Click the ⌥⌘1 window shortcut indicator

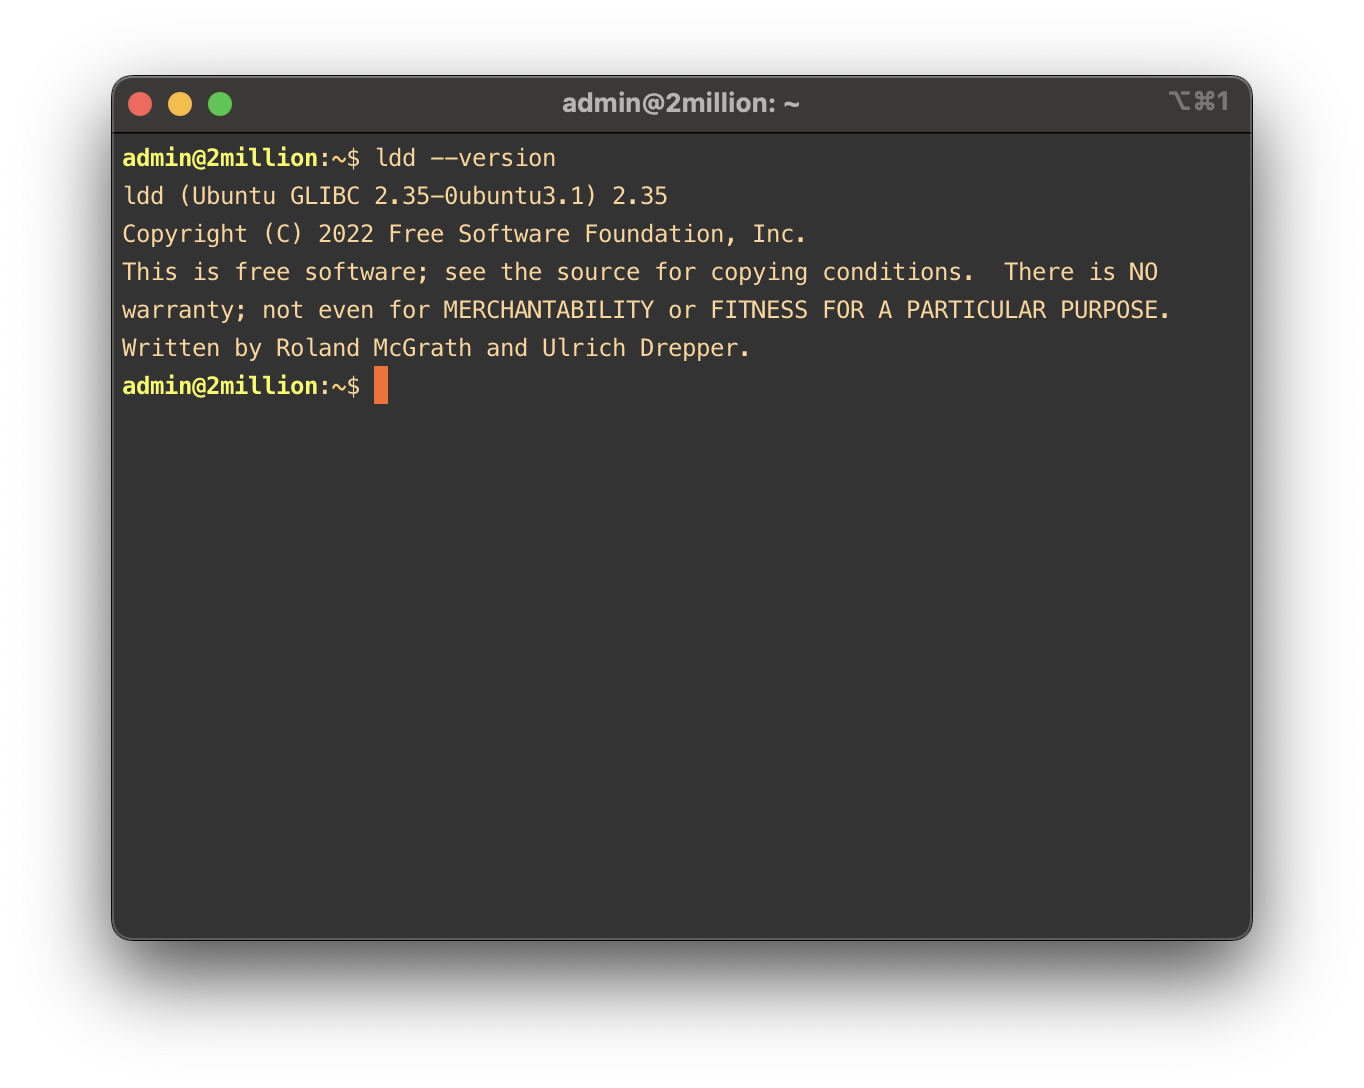(1198, 102)
